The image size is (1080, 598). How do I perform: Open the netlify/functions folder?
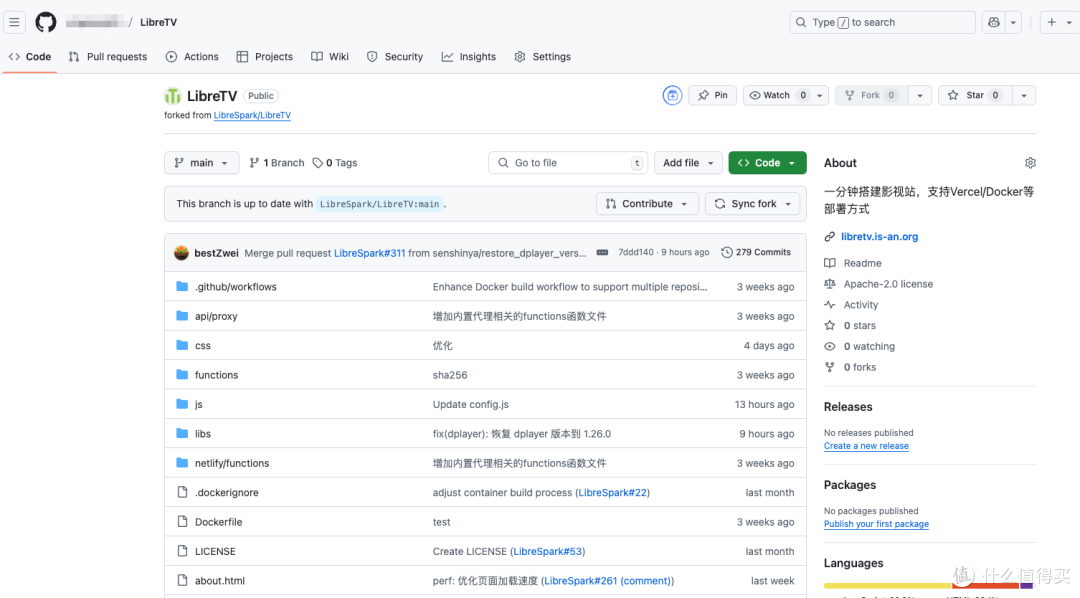click(232, 463)
